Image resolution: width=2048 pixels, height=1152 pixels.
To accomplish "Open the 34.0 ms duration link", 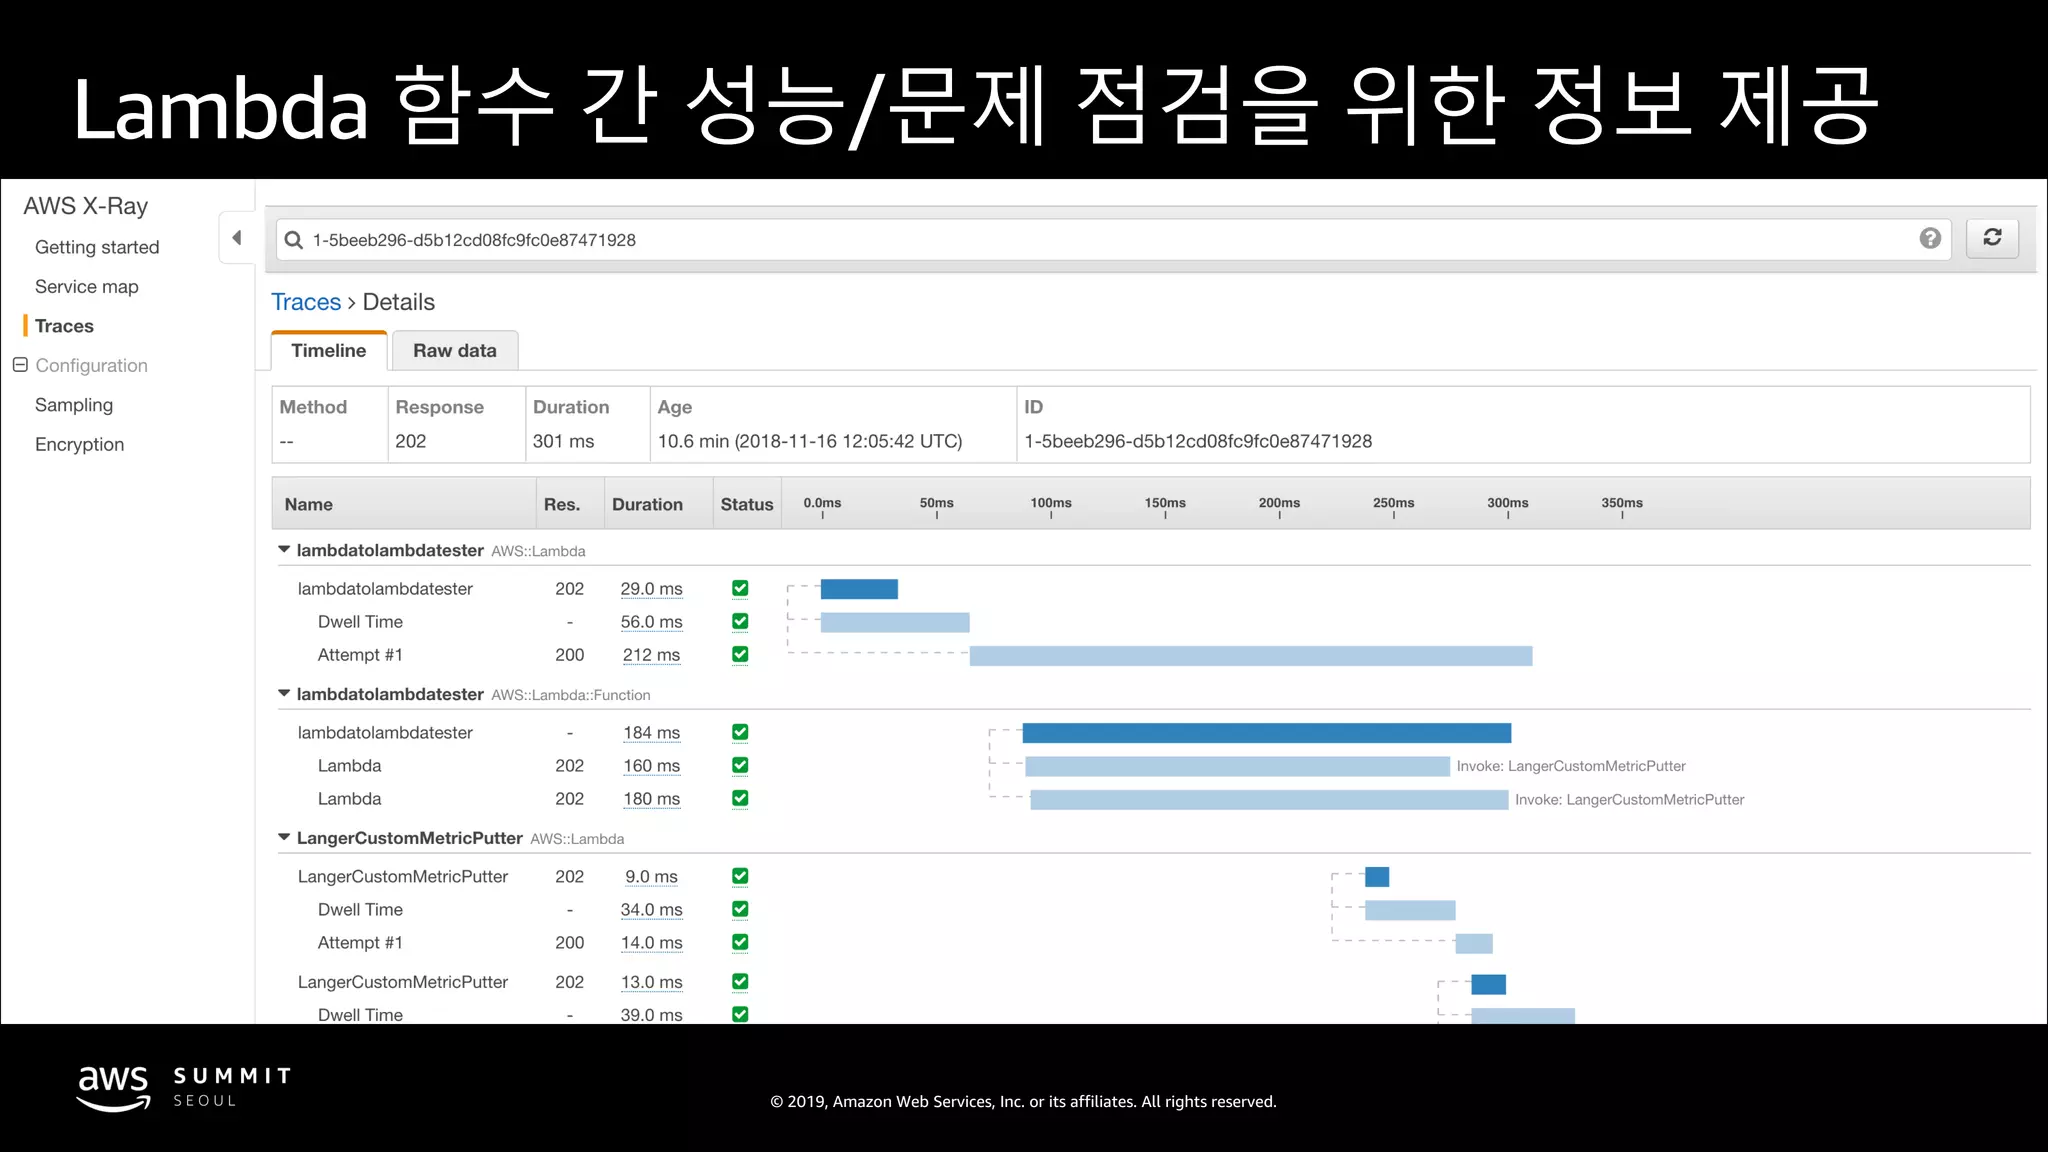I will point(651,910).
